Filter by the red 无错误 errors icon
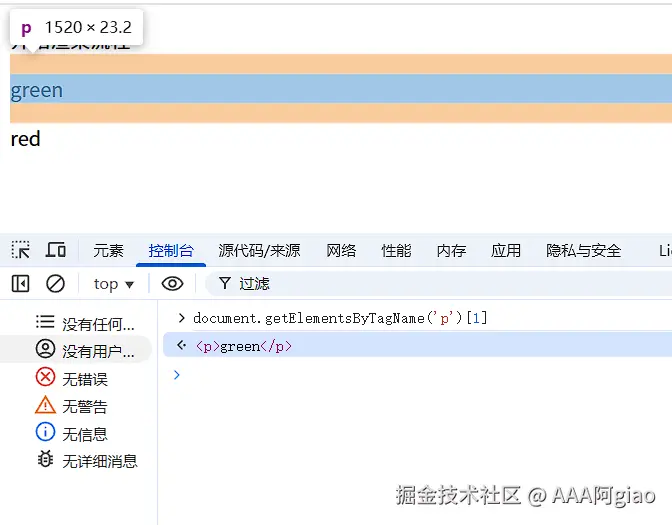This screenshot has width=672, height=525. [45, 378]
